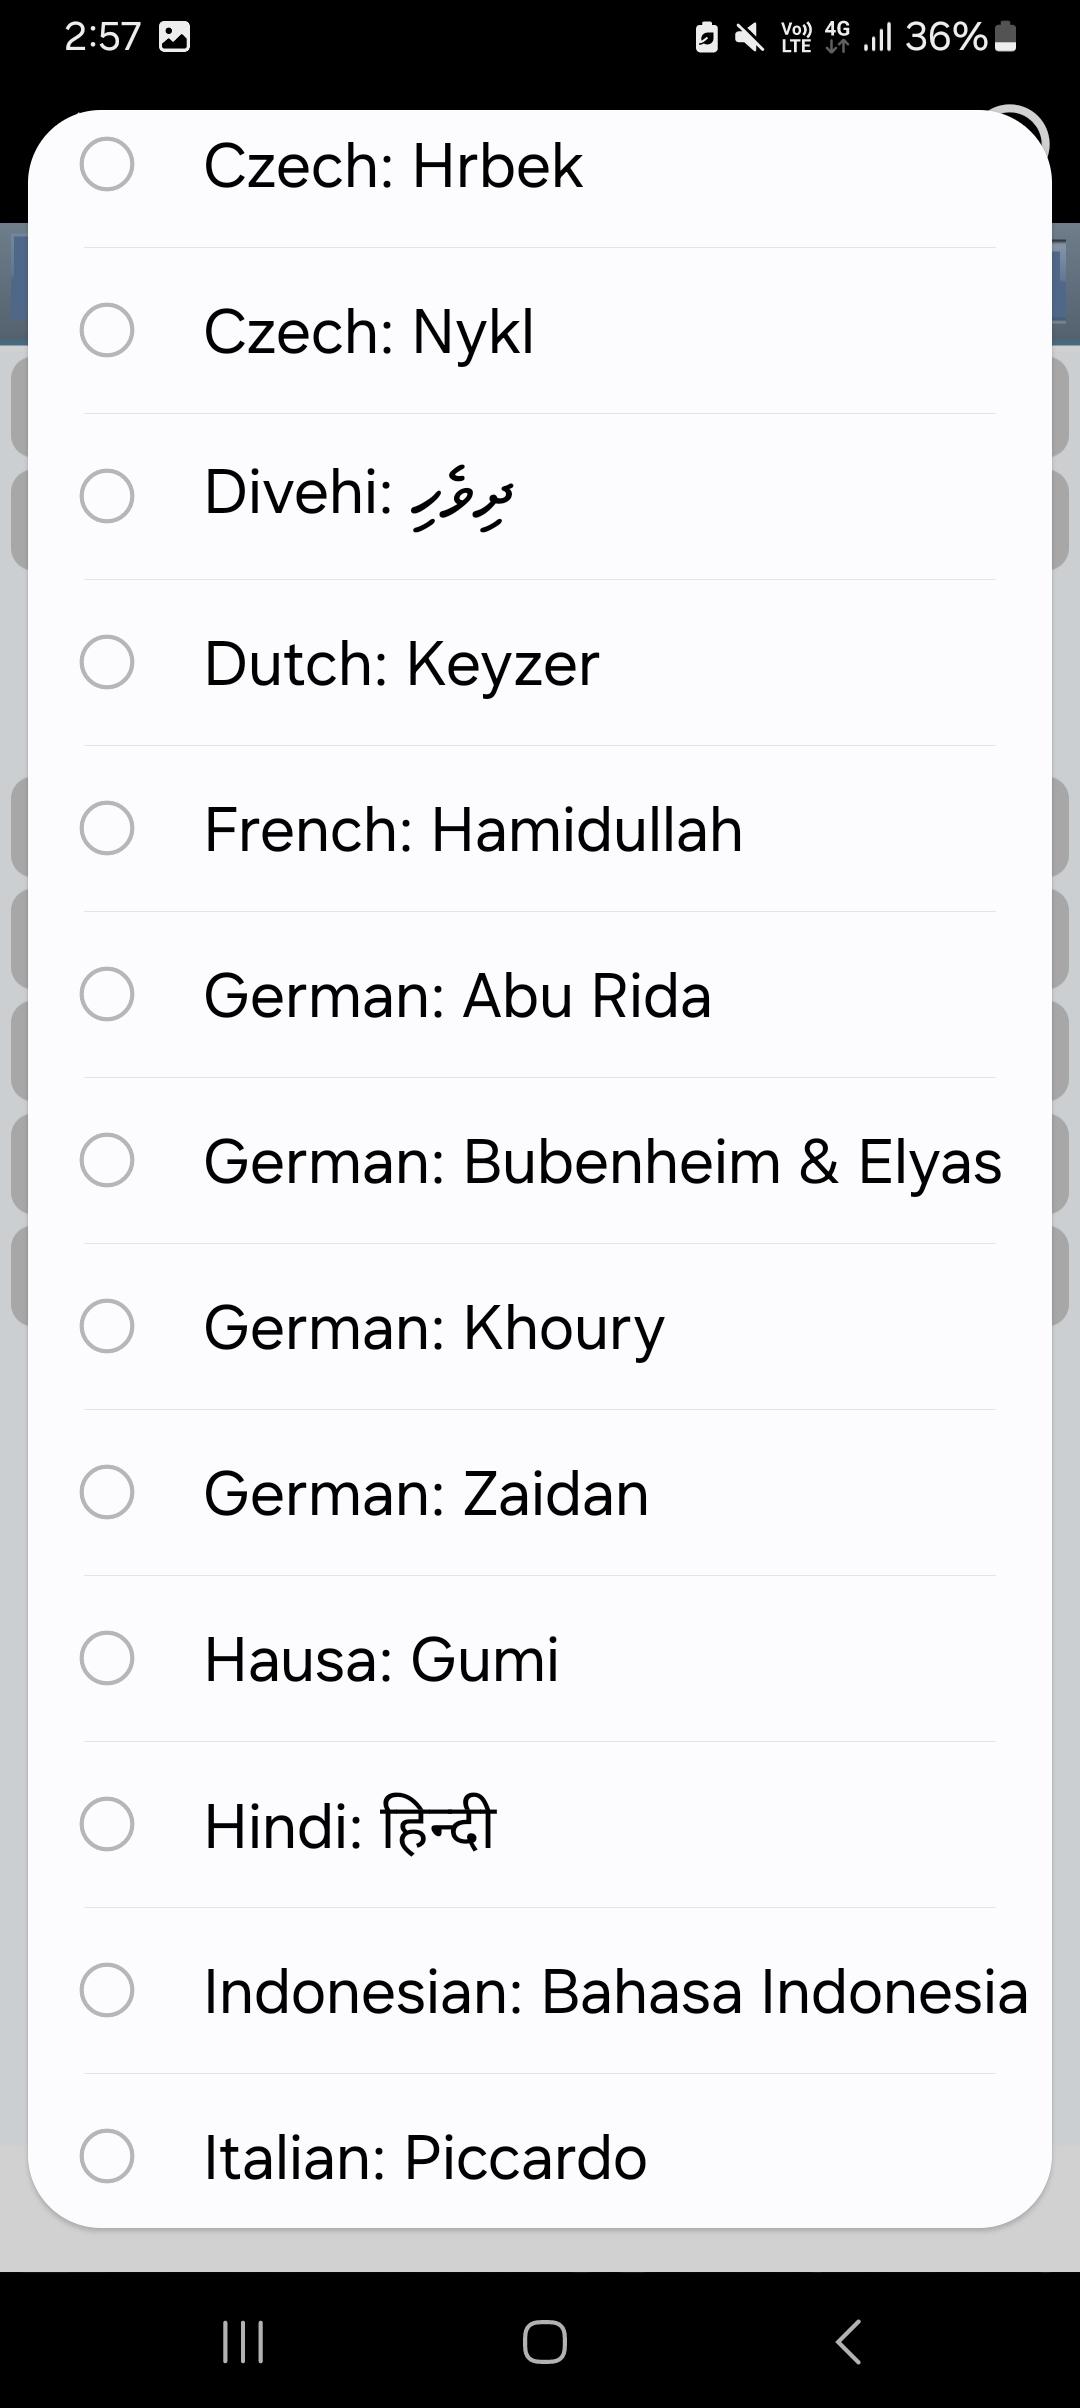The image size is (1080, 2408).
Task: Open recent apps navigation icon
Action: pos(242,2342)
